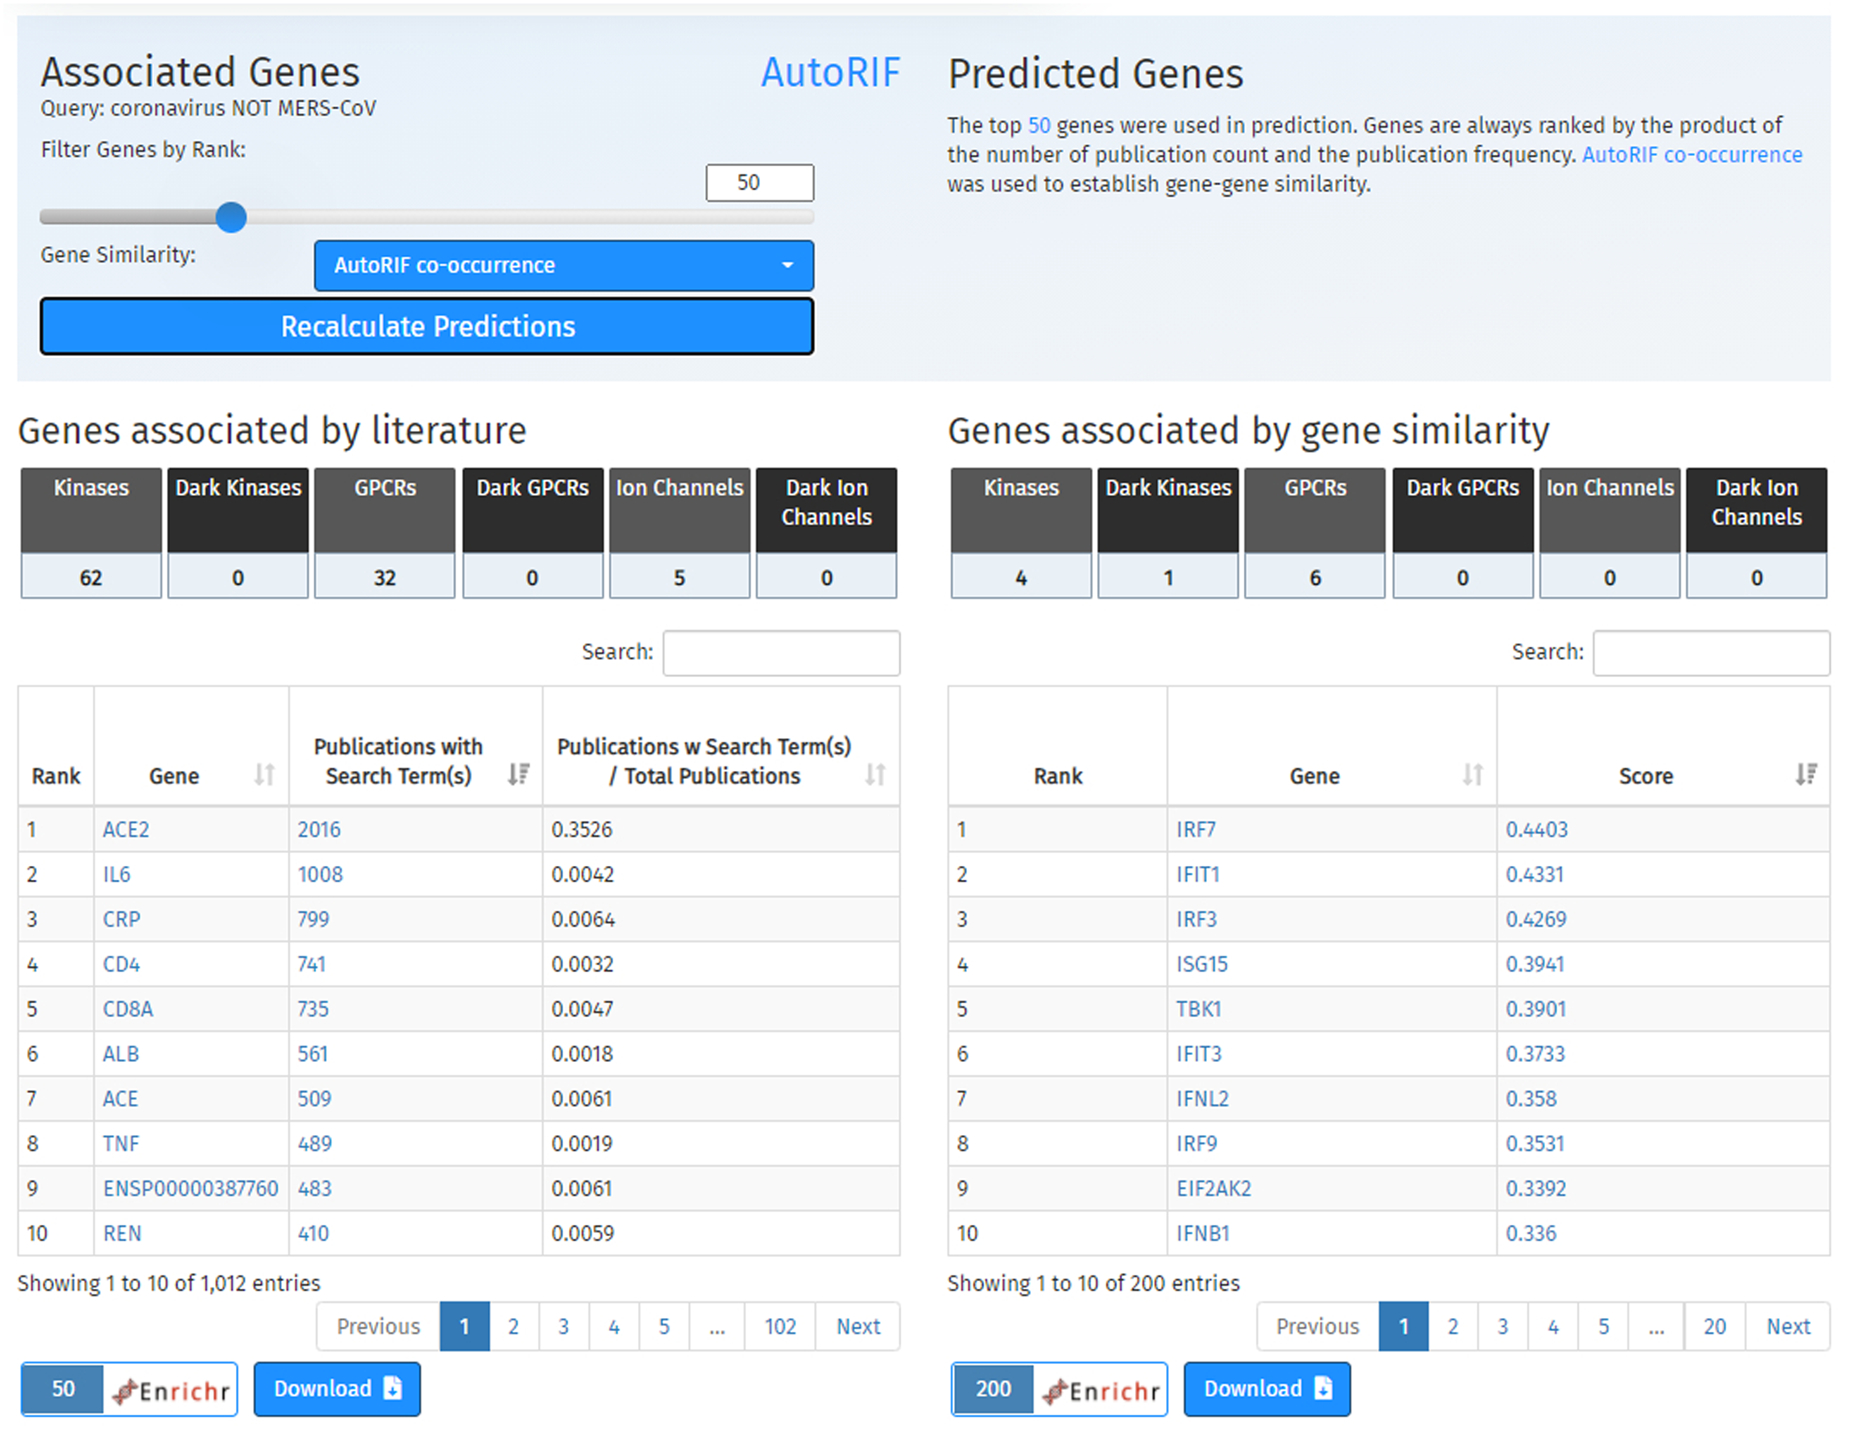This screenshot has height=1429, width=1850.
Task: Open ACE2 gene link
Action: (x=126, y=830)
